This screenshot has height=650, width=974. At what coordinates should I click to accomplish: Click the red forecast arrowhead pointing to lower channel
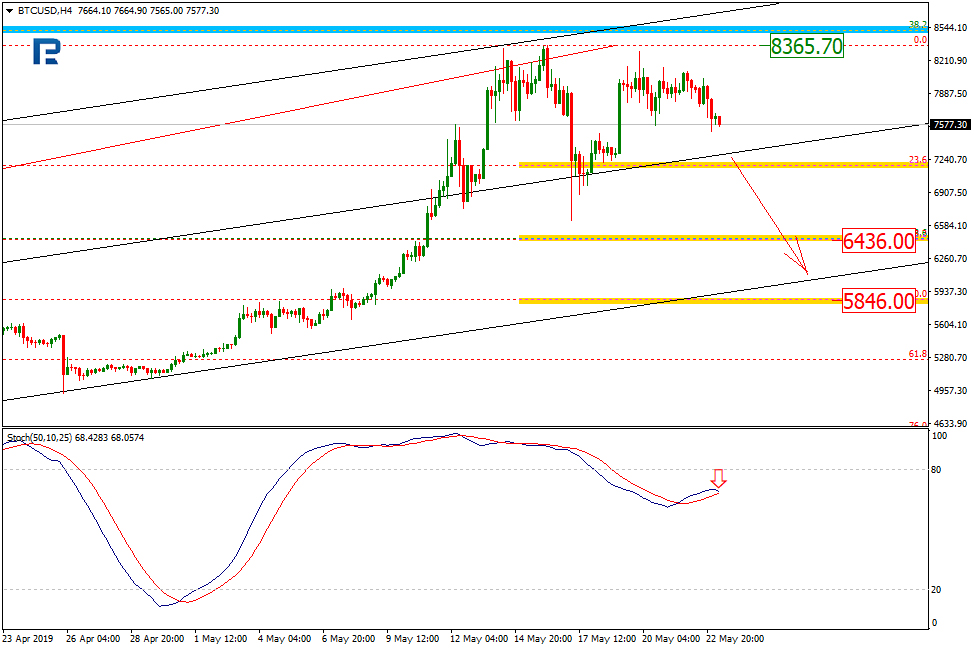point(803,268)
